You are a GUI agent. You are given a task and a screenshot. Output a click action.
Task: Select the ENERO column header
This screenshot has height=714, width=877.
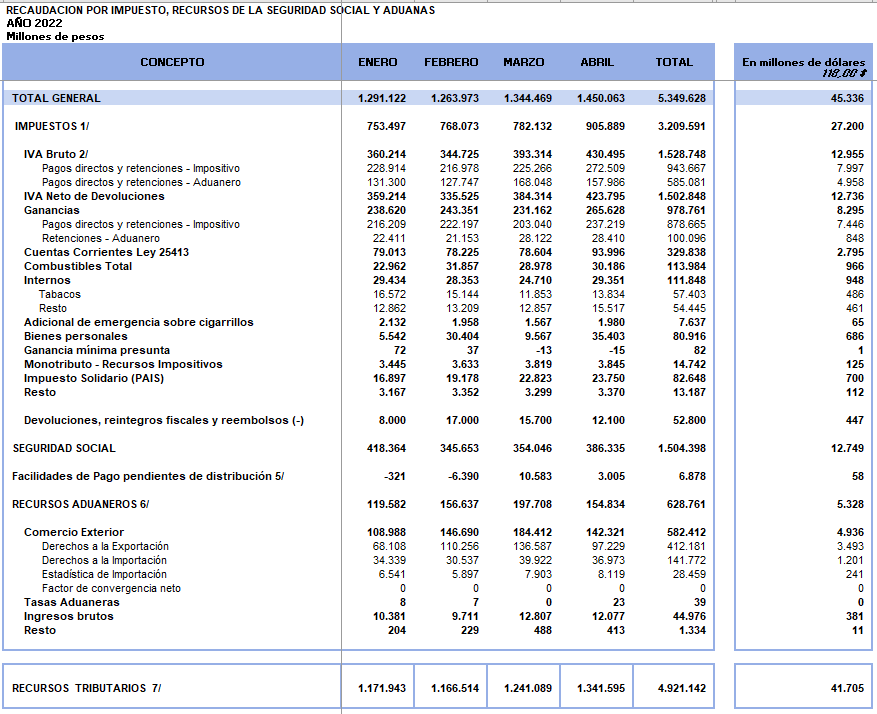tap(377, 62)
